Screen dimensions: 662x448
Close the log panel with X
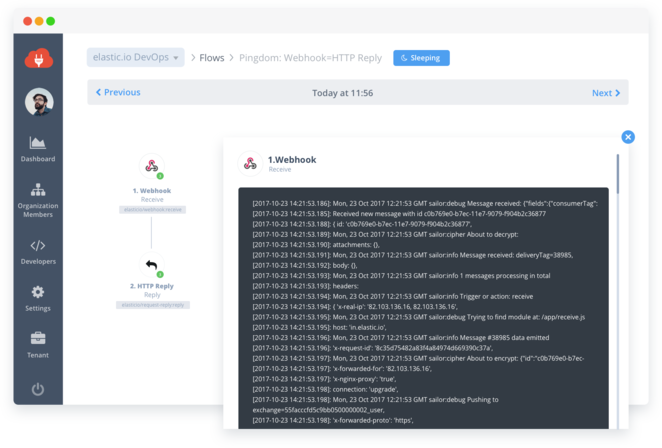[x=628, y=137]
